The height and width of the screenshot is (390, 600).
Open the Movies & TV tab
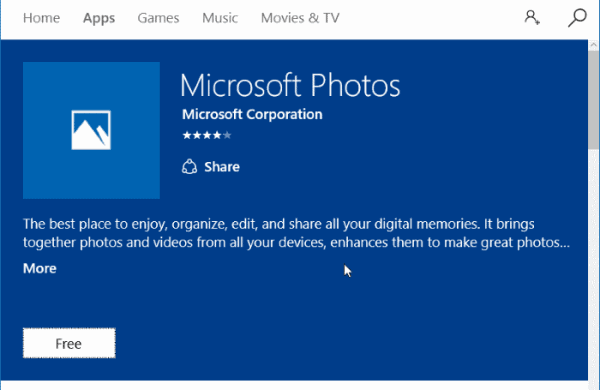pyautogui.click(x=300, y=18)
